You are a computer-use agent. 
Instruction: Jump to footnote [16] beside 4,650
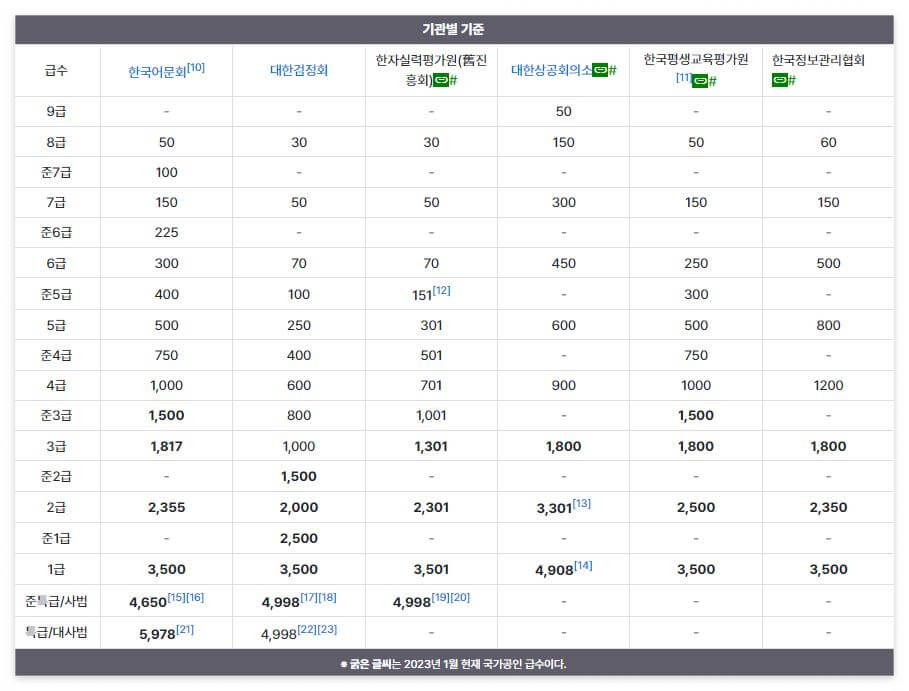click(x=195, y=597)
